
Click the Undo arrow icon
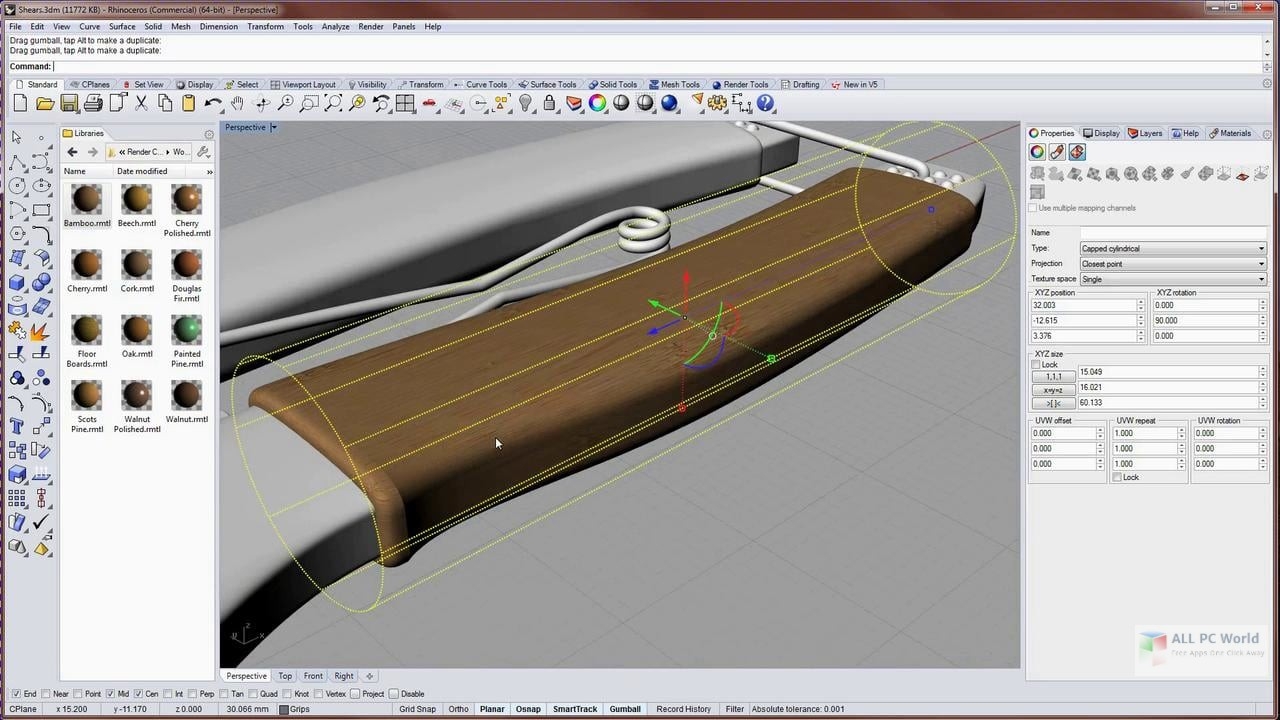(213, 103)
